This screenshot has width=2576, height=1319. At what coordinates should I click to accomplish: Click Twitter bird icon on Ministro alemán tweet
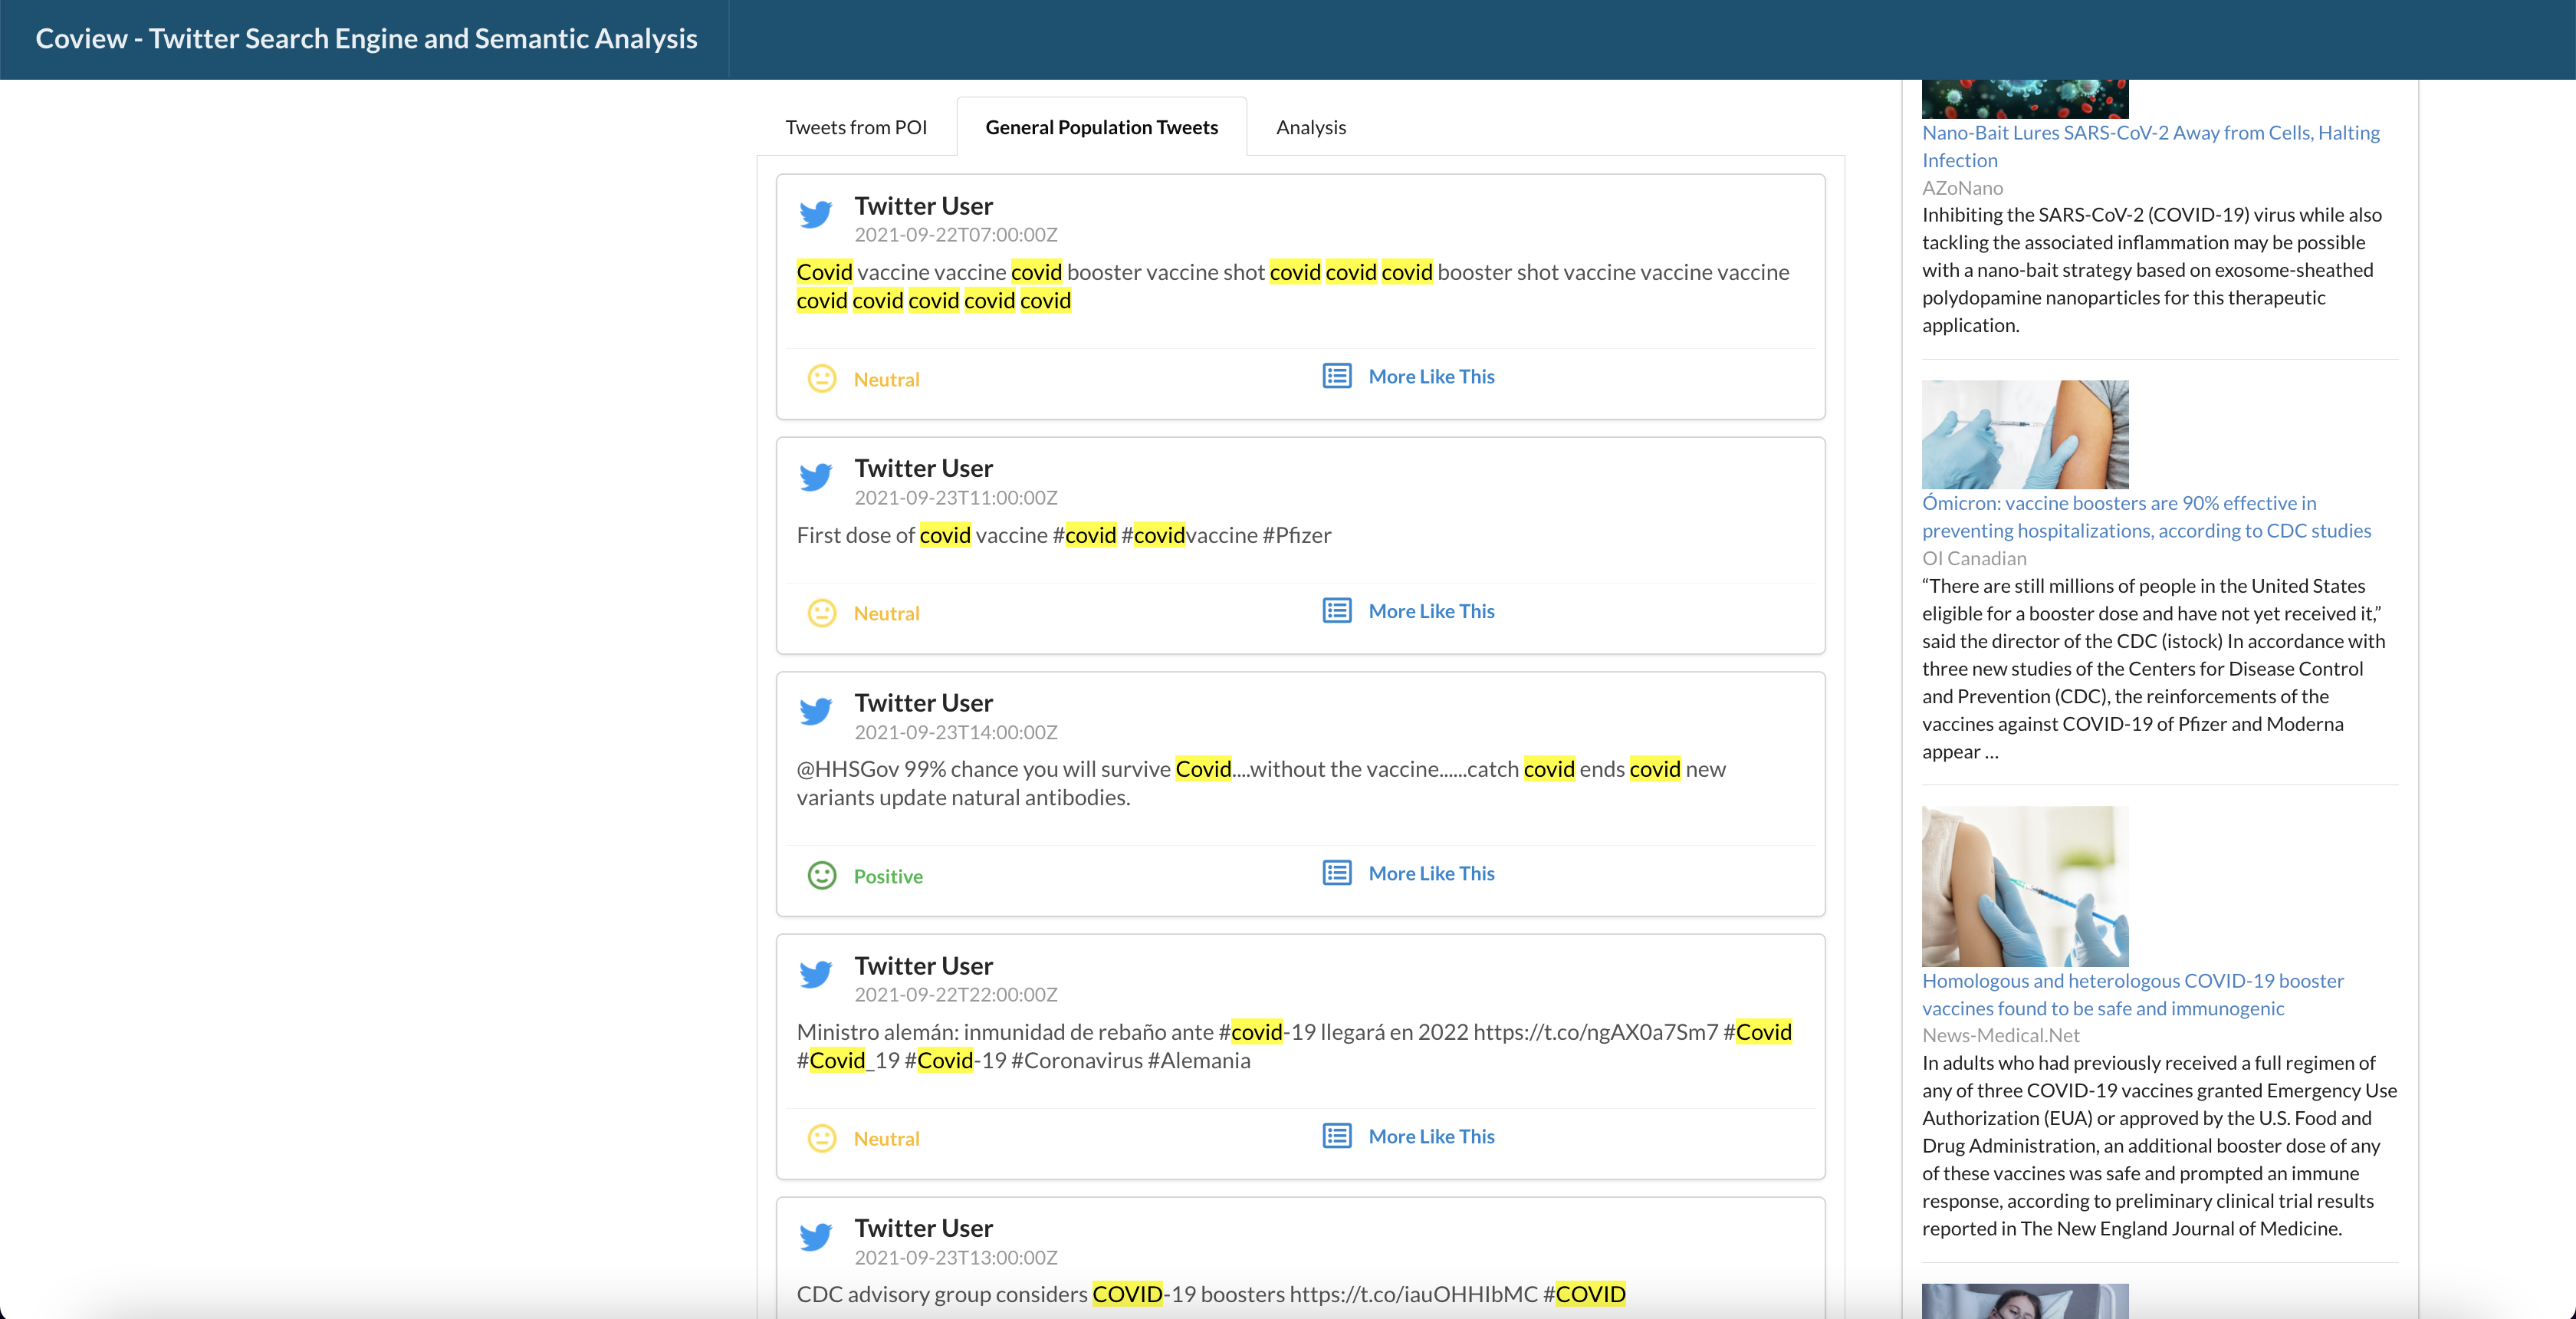point(816,974)
